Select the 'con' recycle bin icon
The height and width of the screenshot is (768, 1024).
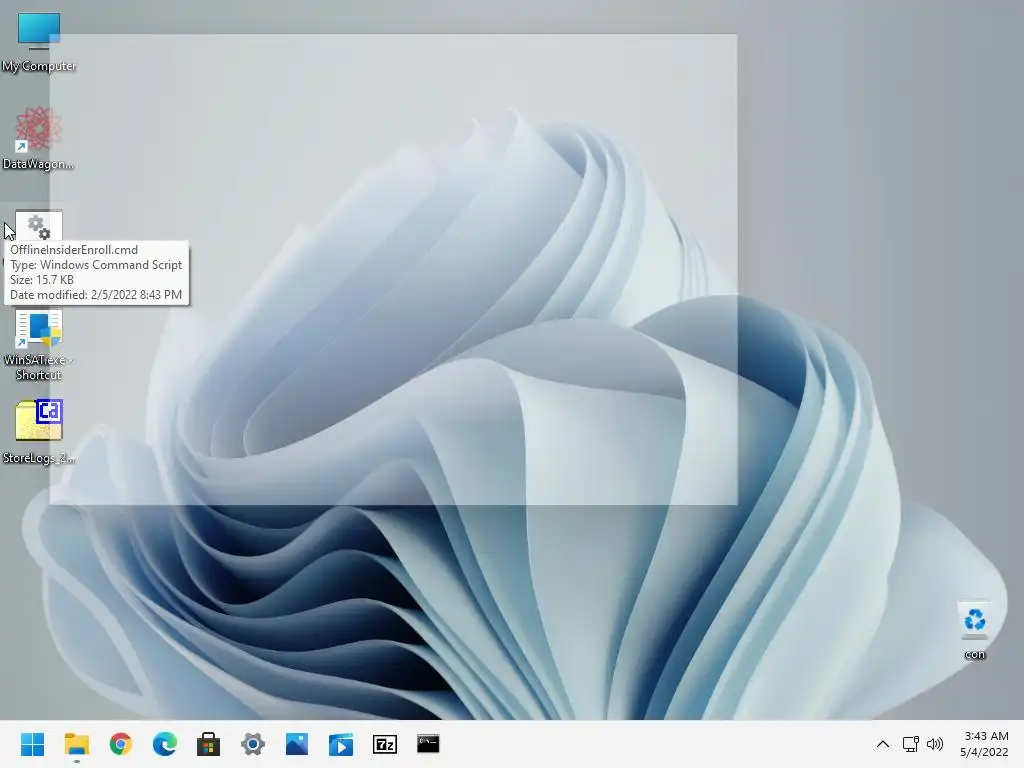tap(974, 619)
